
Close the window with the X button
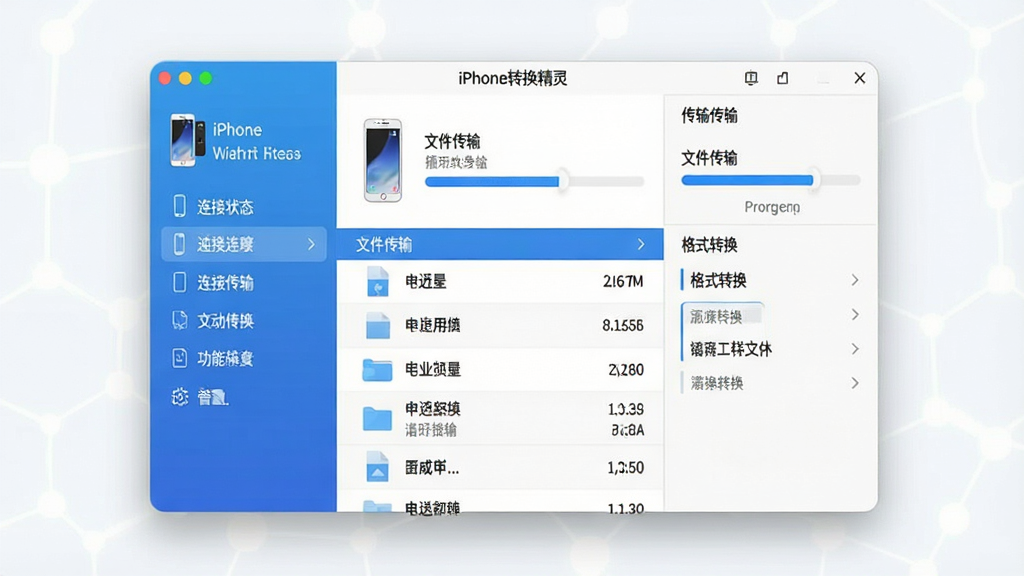pyautogui.click(x=859, y=78)
